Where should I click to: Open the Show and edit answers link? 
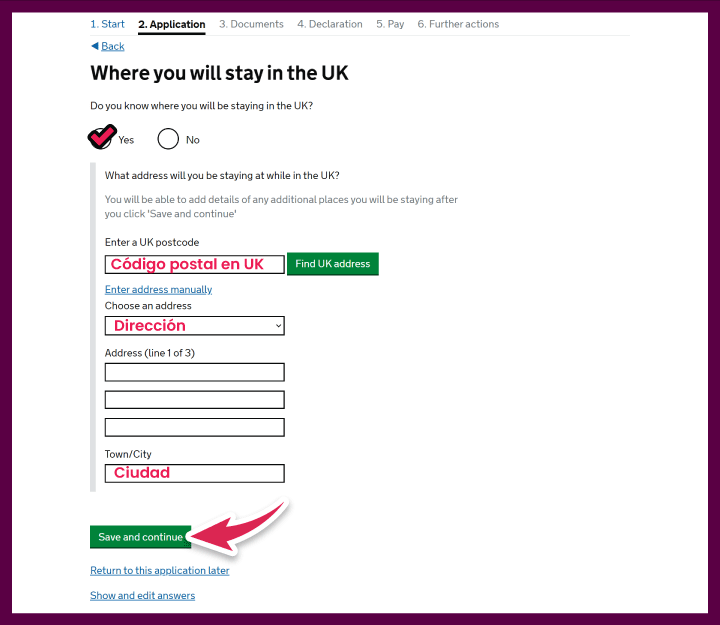point(143,596)
